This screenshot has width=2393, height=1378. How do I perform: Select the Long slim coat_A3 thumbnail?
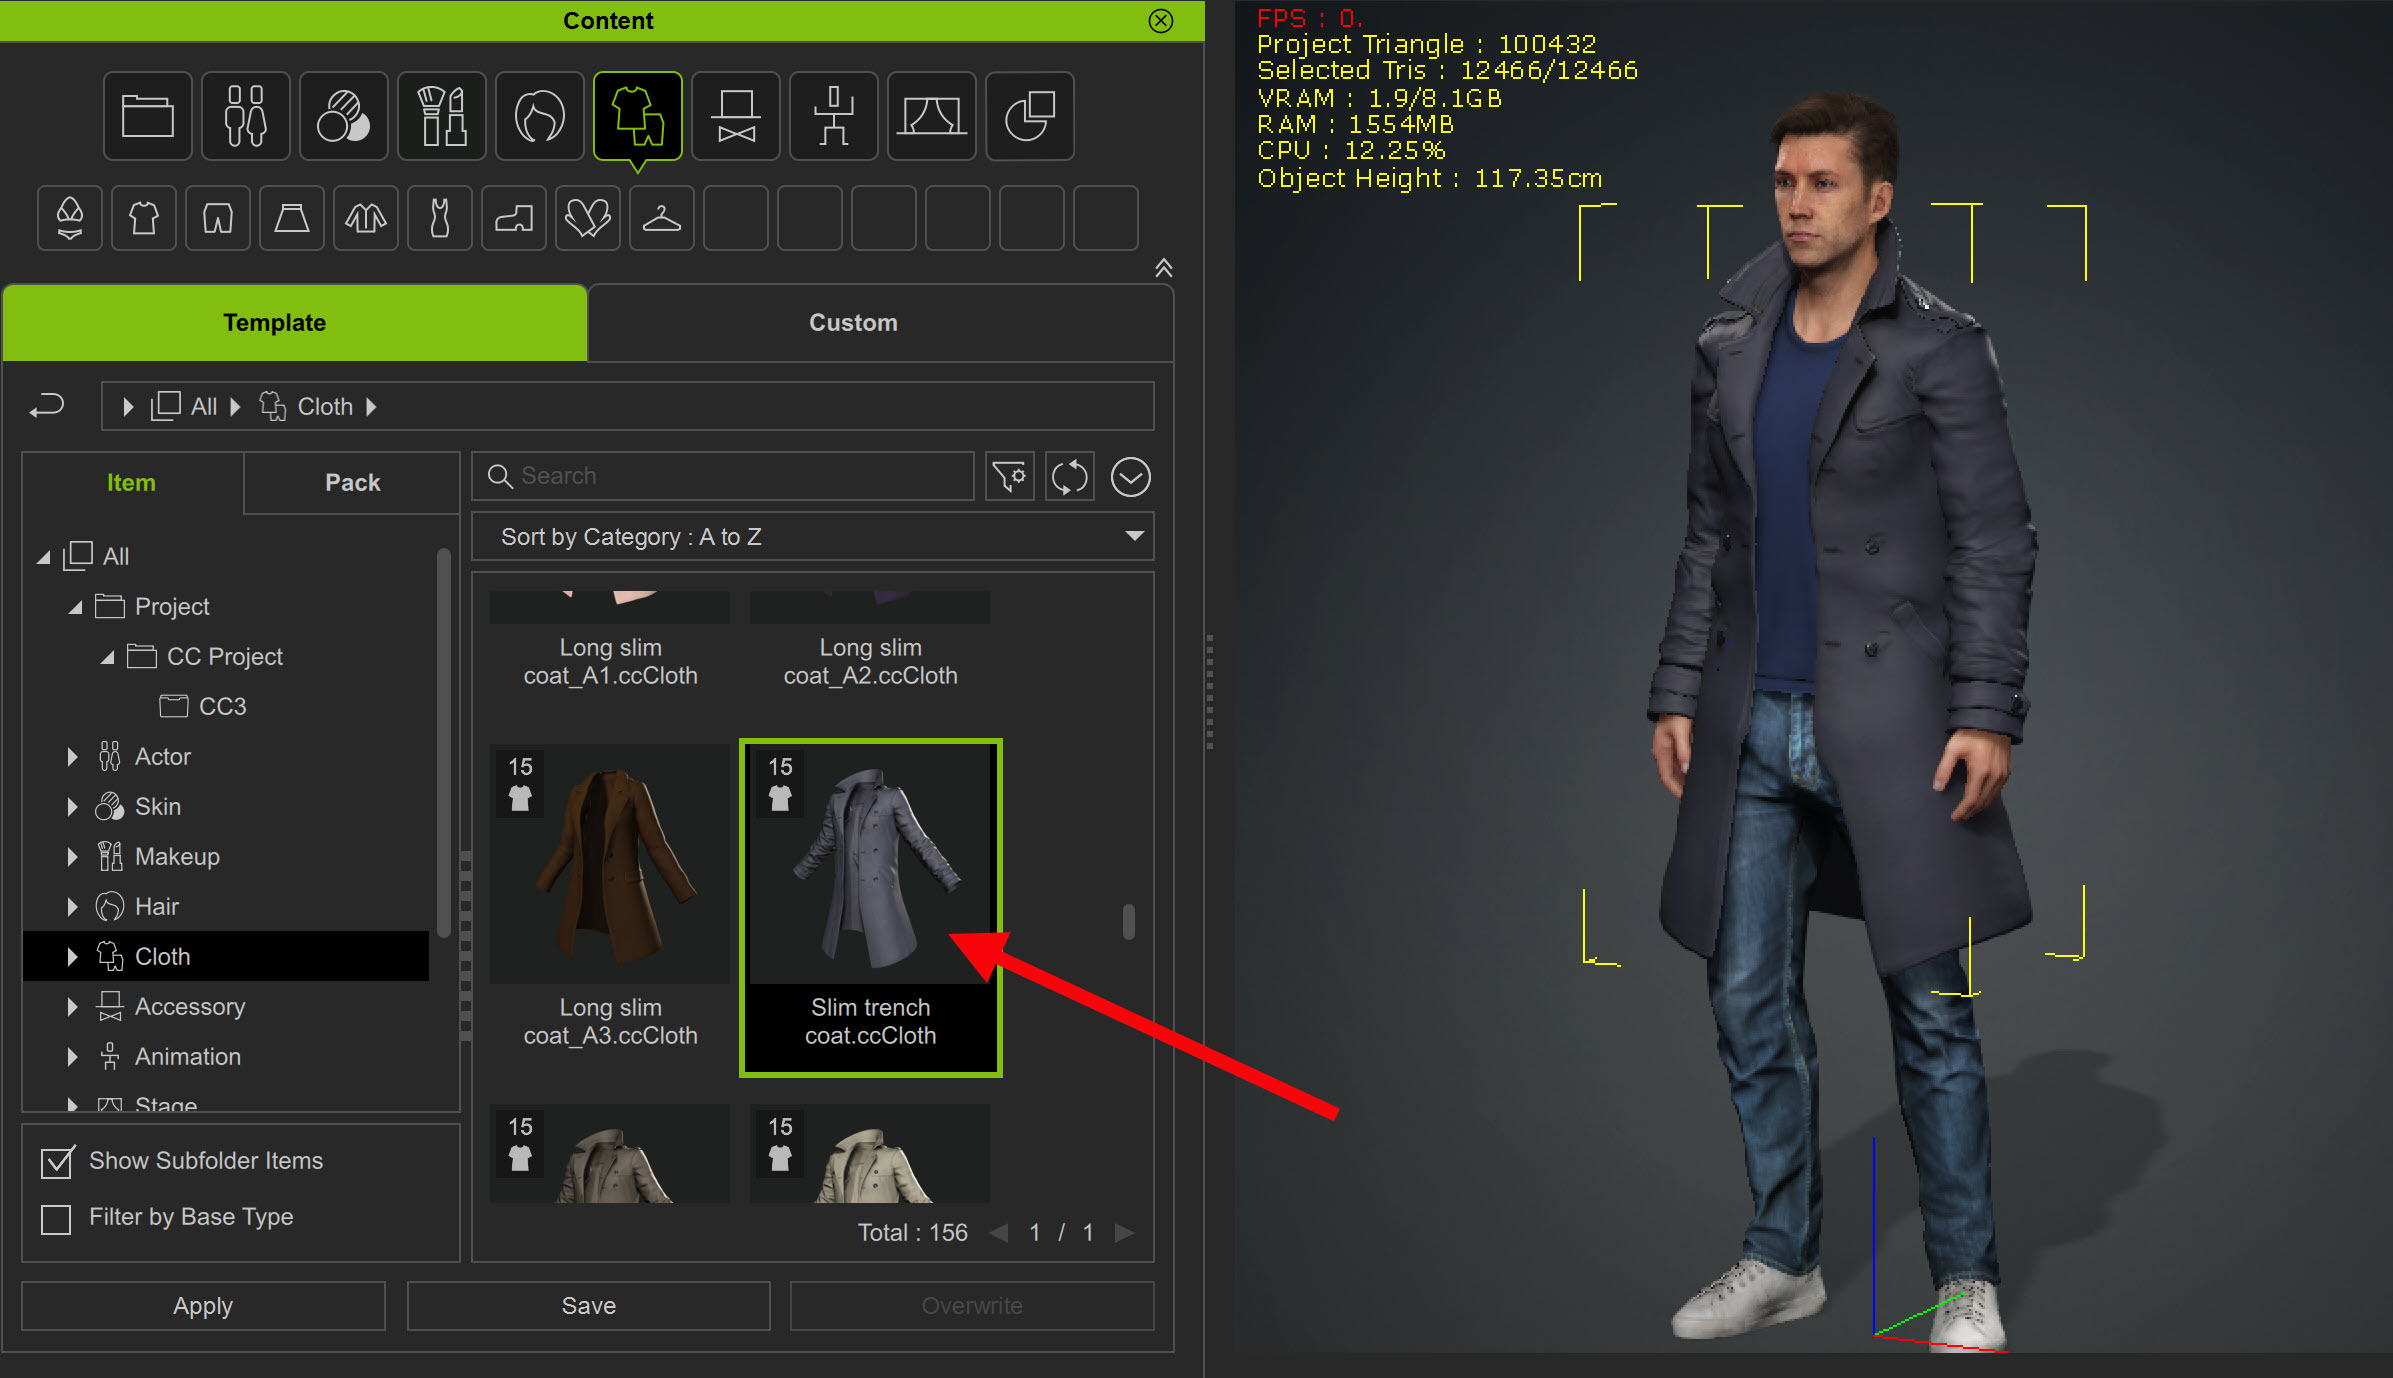610,865
